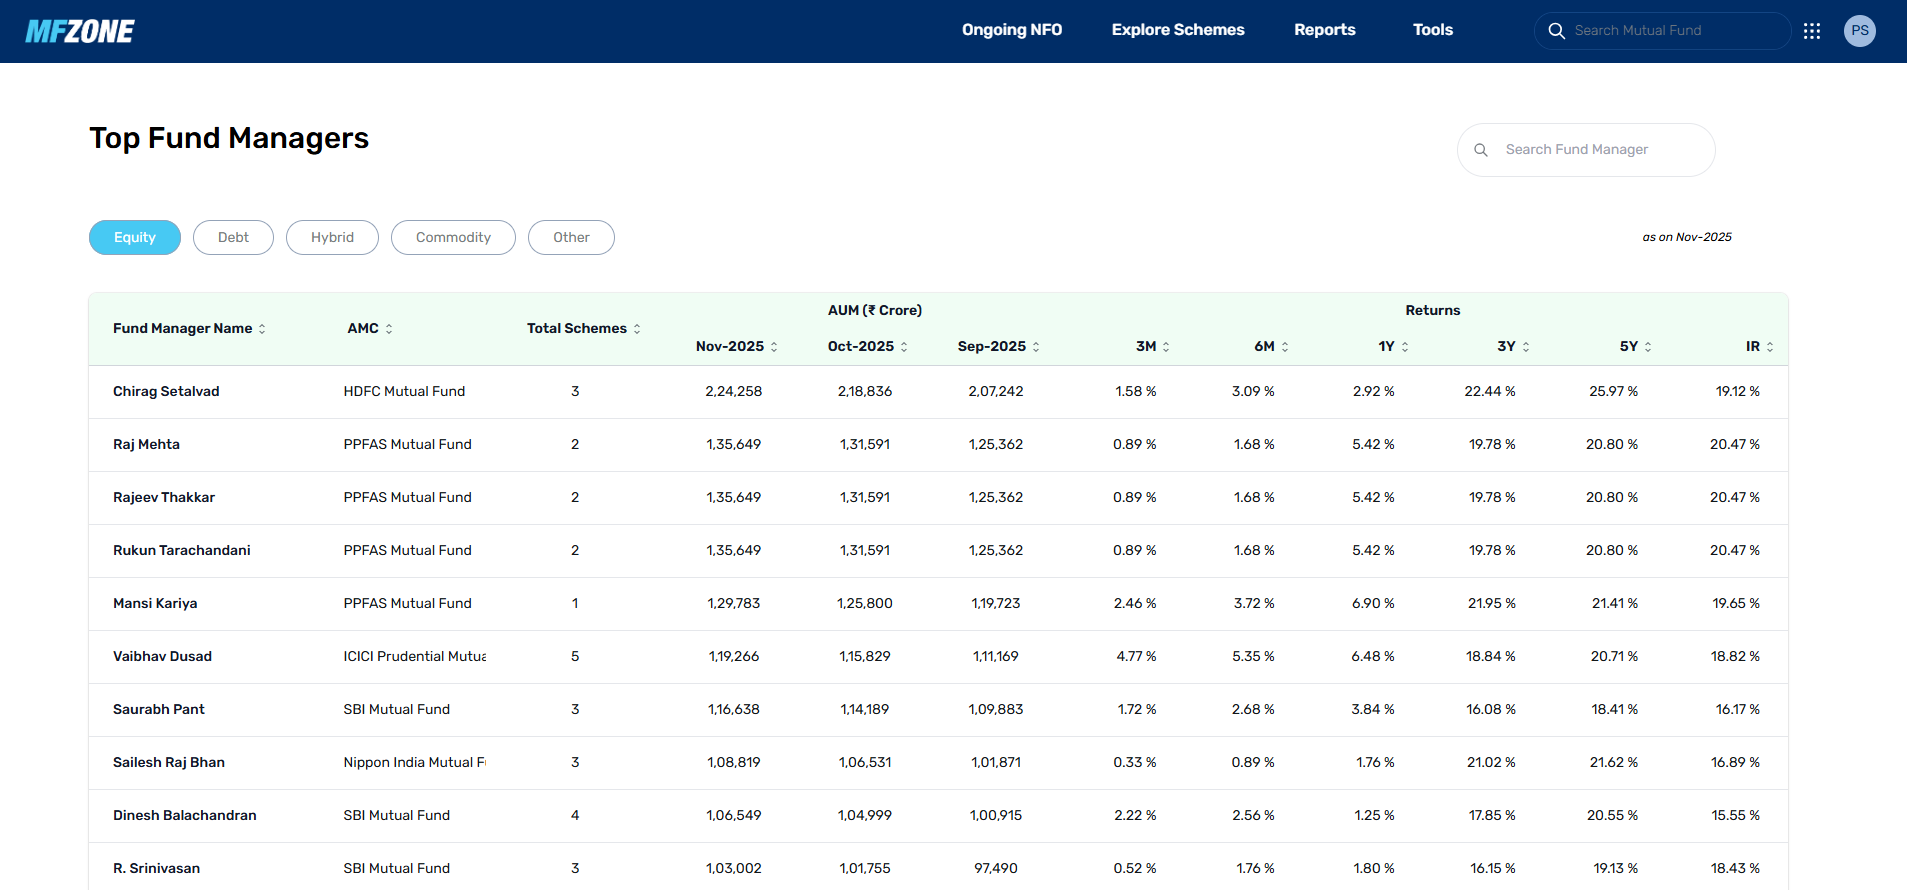1907x890 pixels.
Task: Click the AUM (₹ Crore) header
Action: (x=875, y=311)
